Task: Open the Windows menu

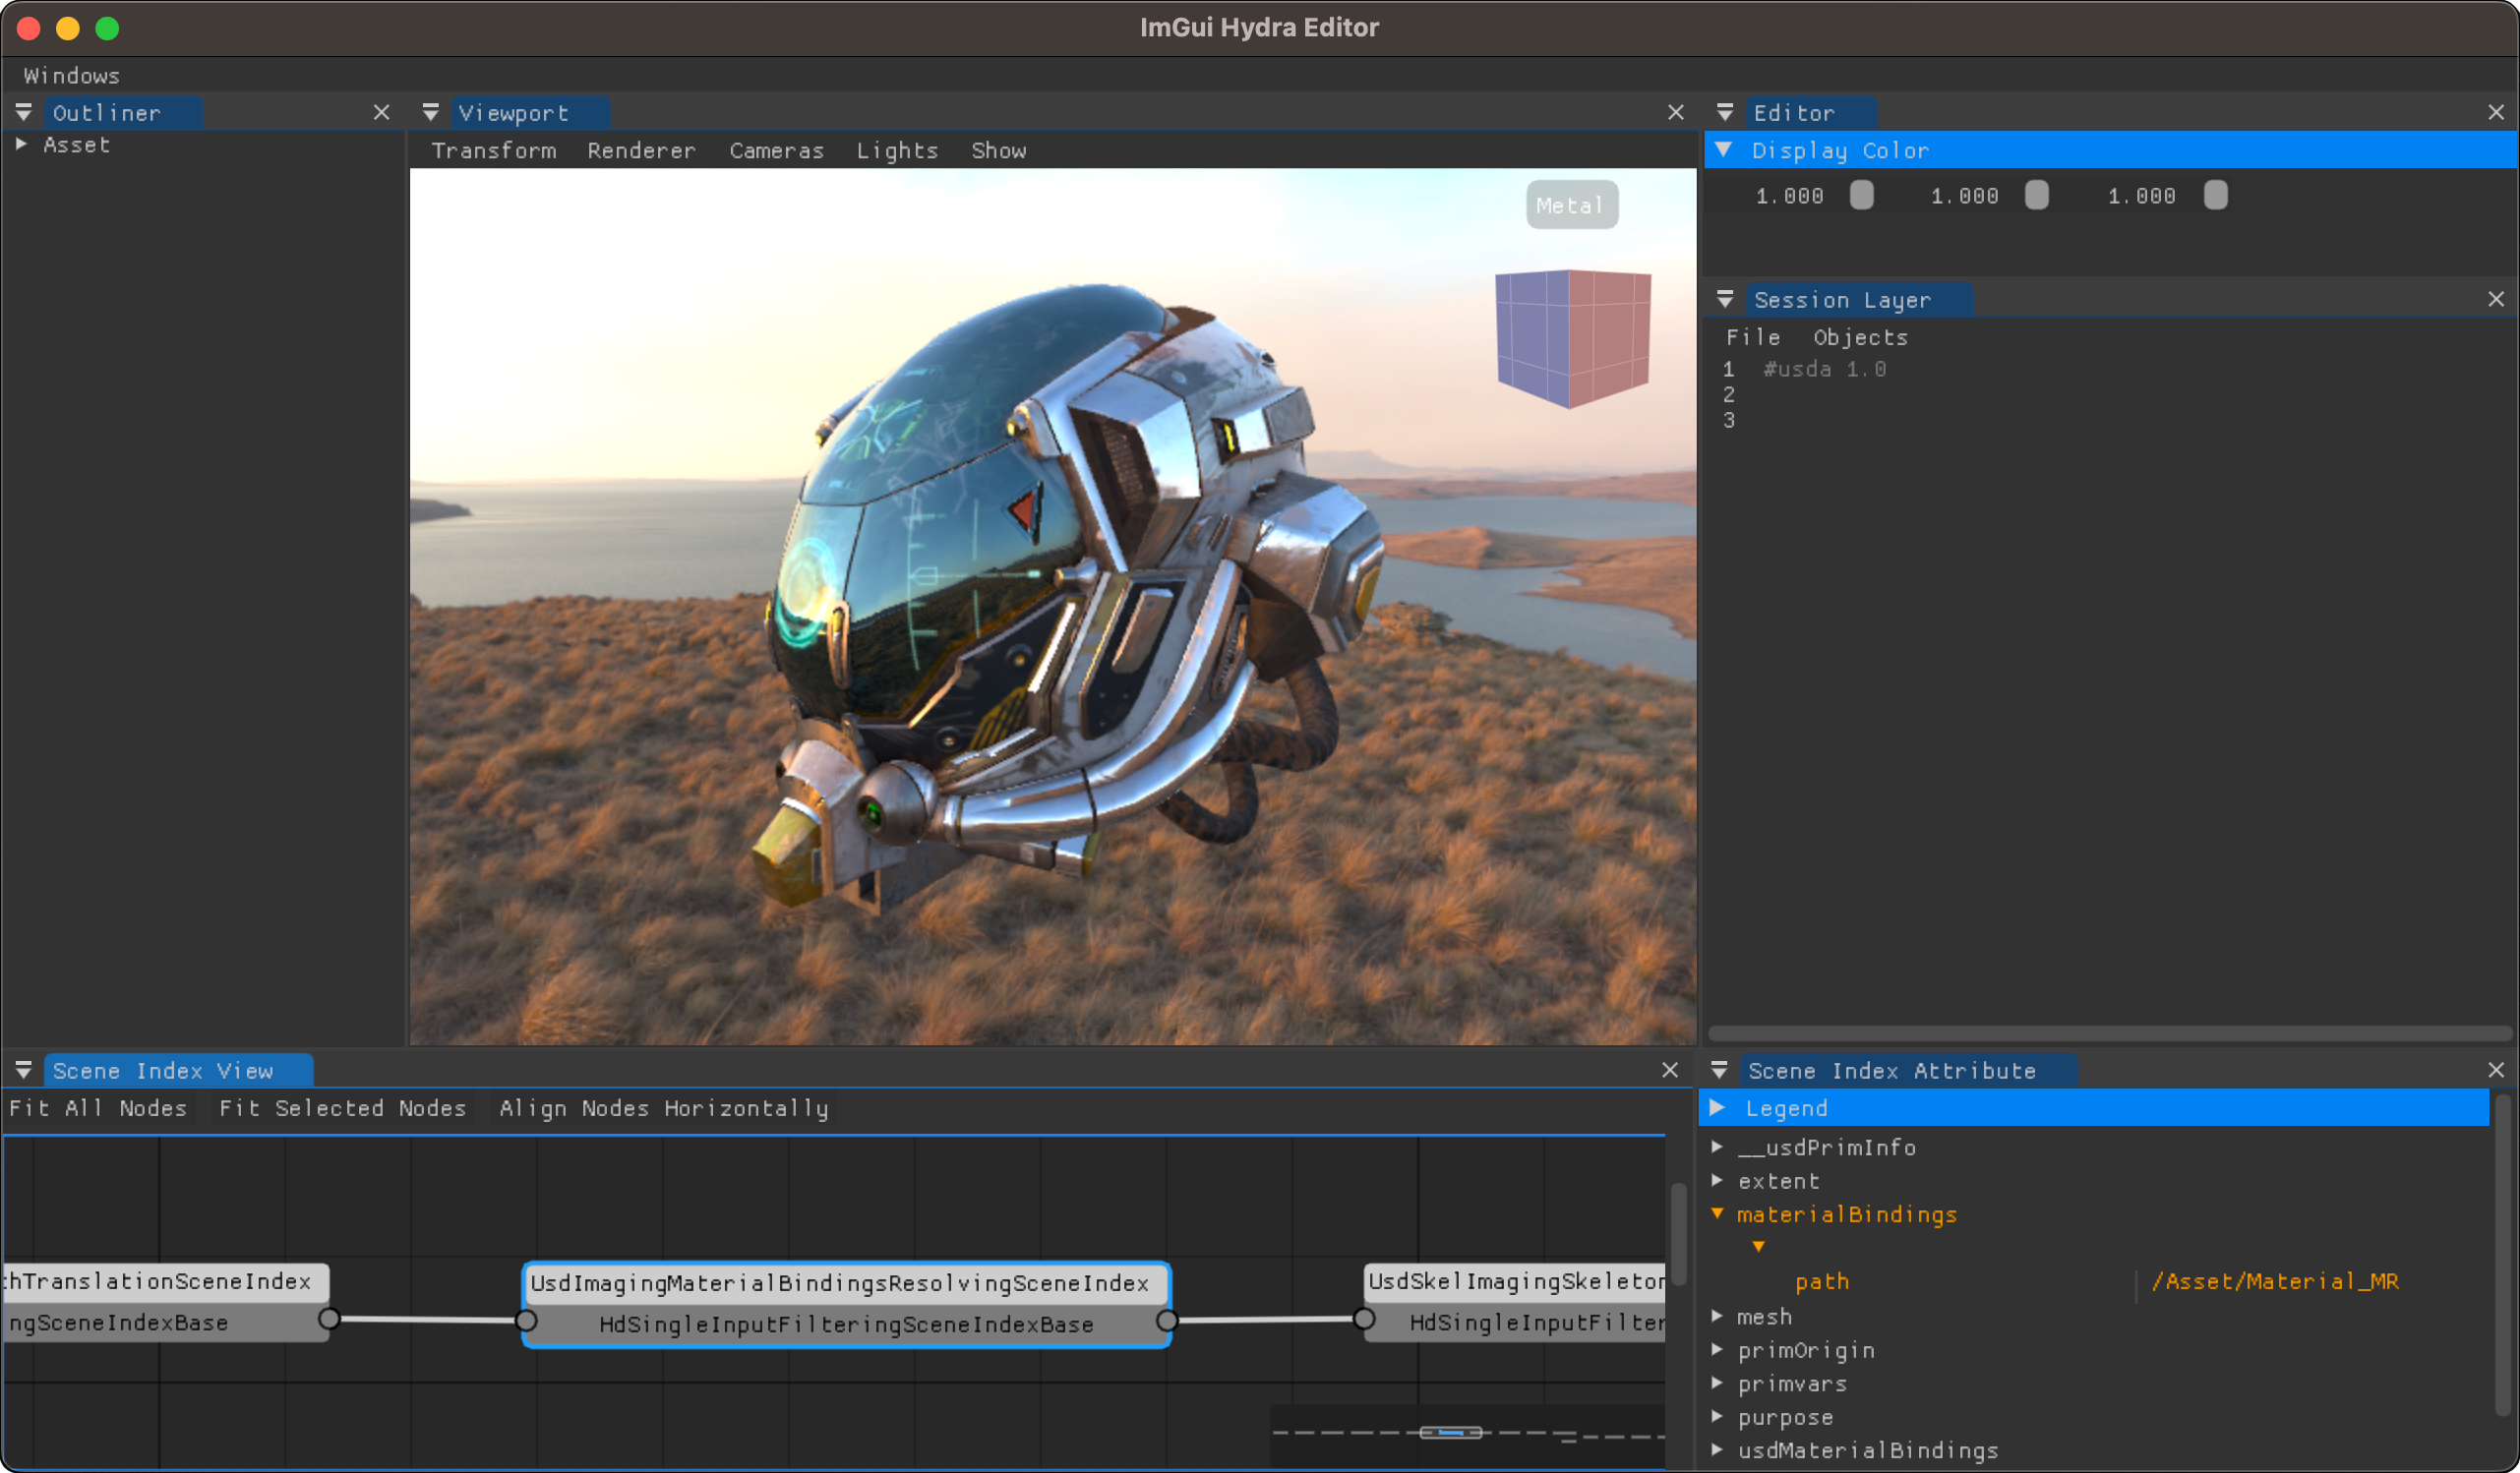Action: click(x=72, y=75)
